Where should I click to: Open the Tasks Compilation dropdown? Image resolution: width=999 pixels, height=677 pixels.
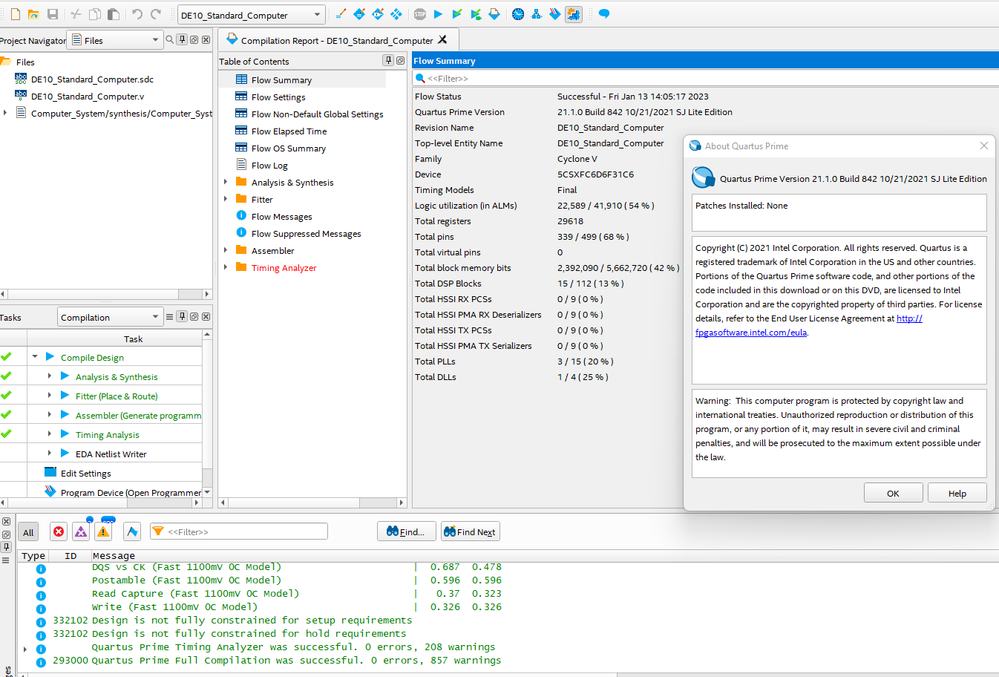(x=108, y=317)
